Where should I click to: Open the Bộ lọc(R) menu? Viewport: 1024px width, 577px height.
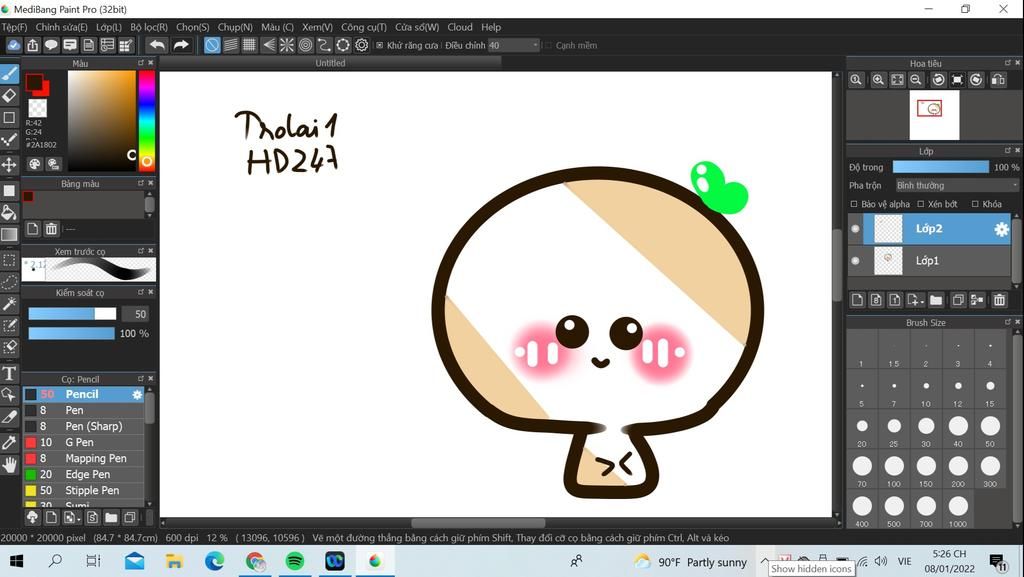[149, 27]
